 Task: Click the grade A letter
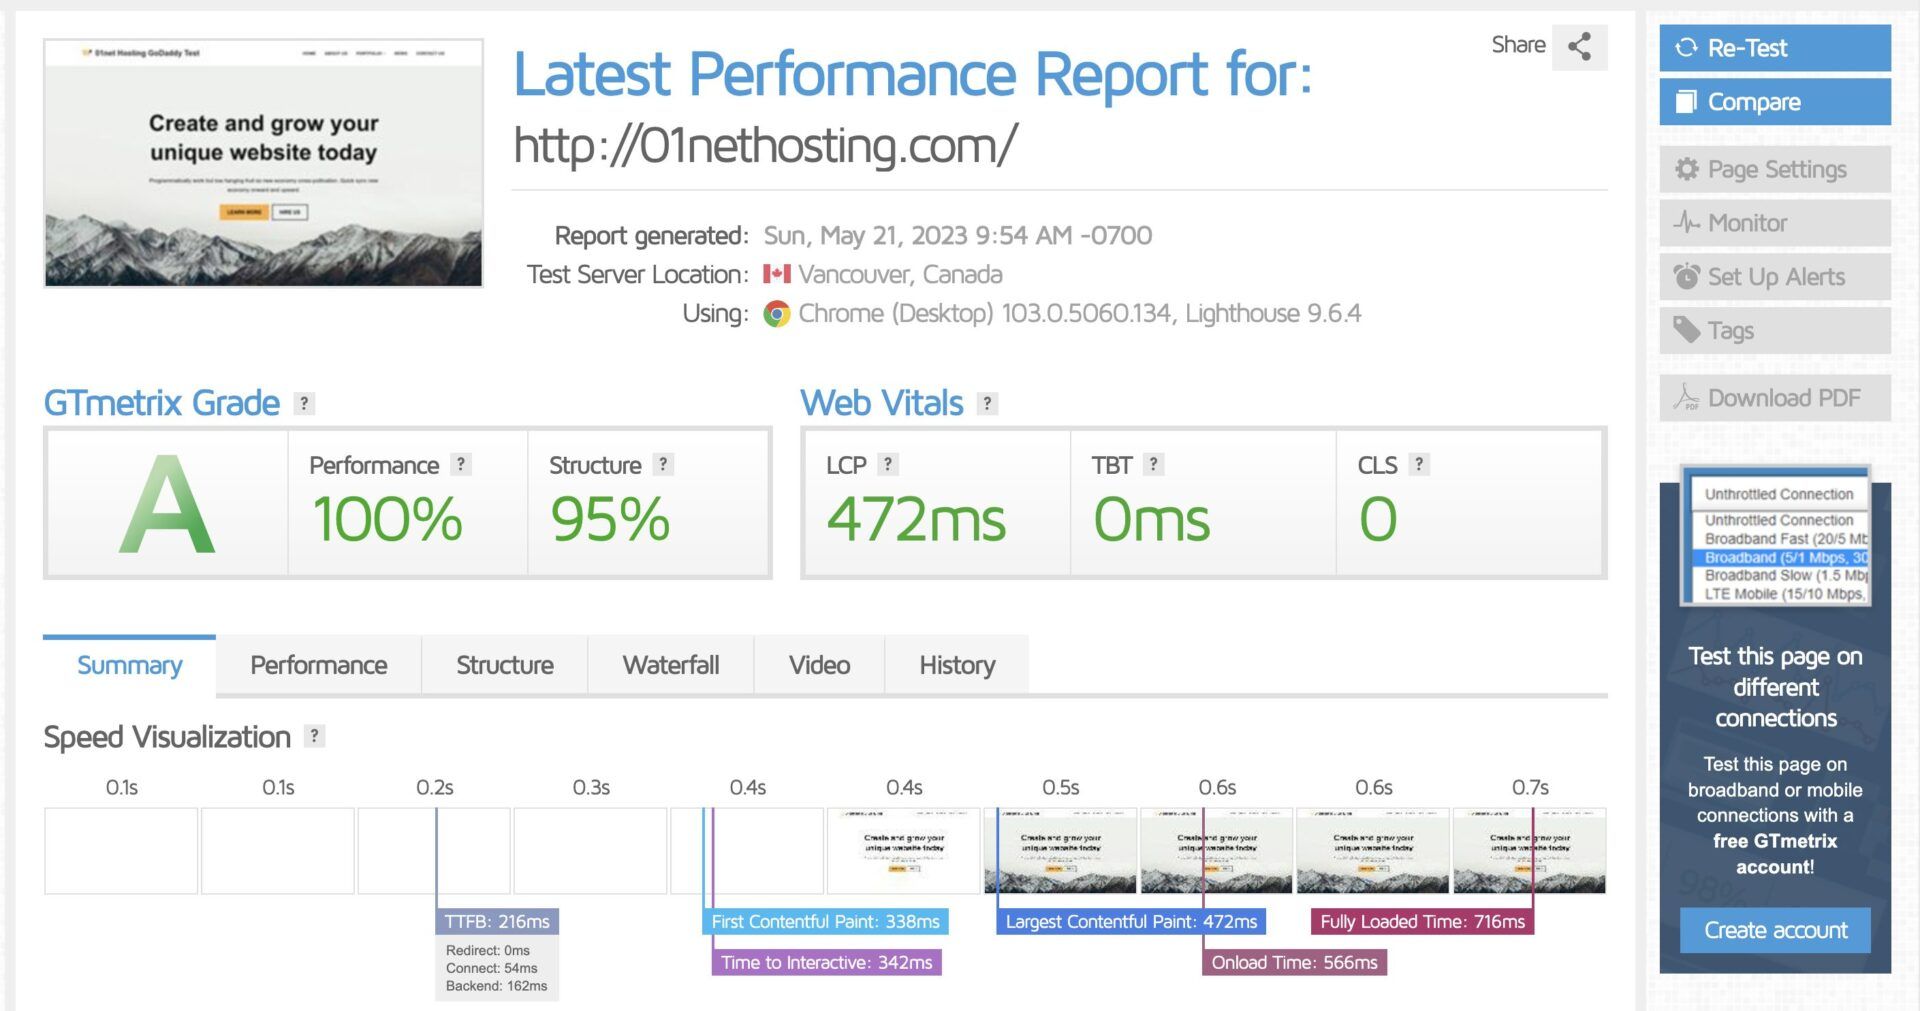point(167,503)
